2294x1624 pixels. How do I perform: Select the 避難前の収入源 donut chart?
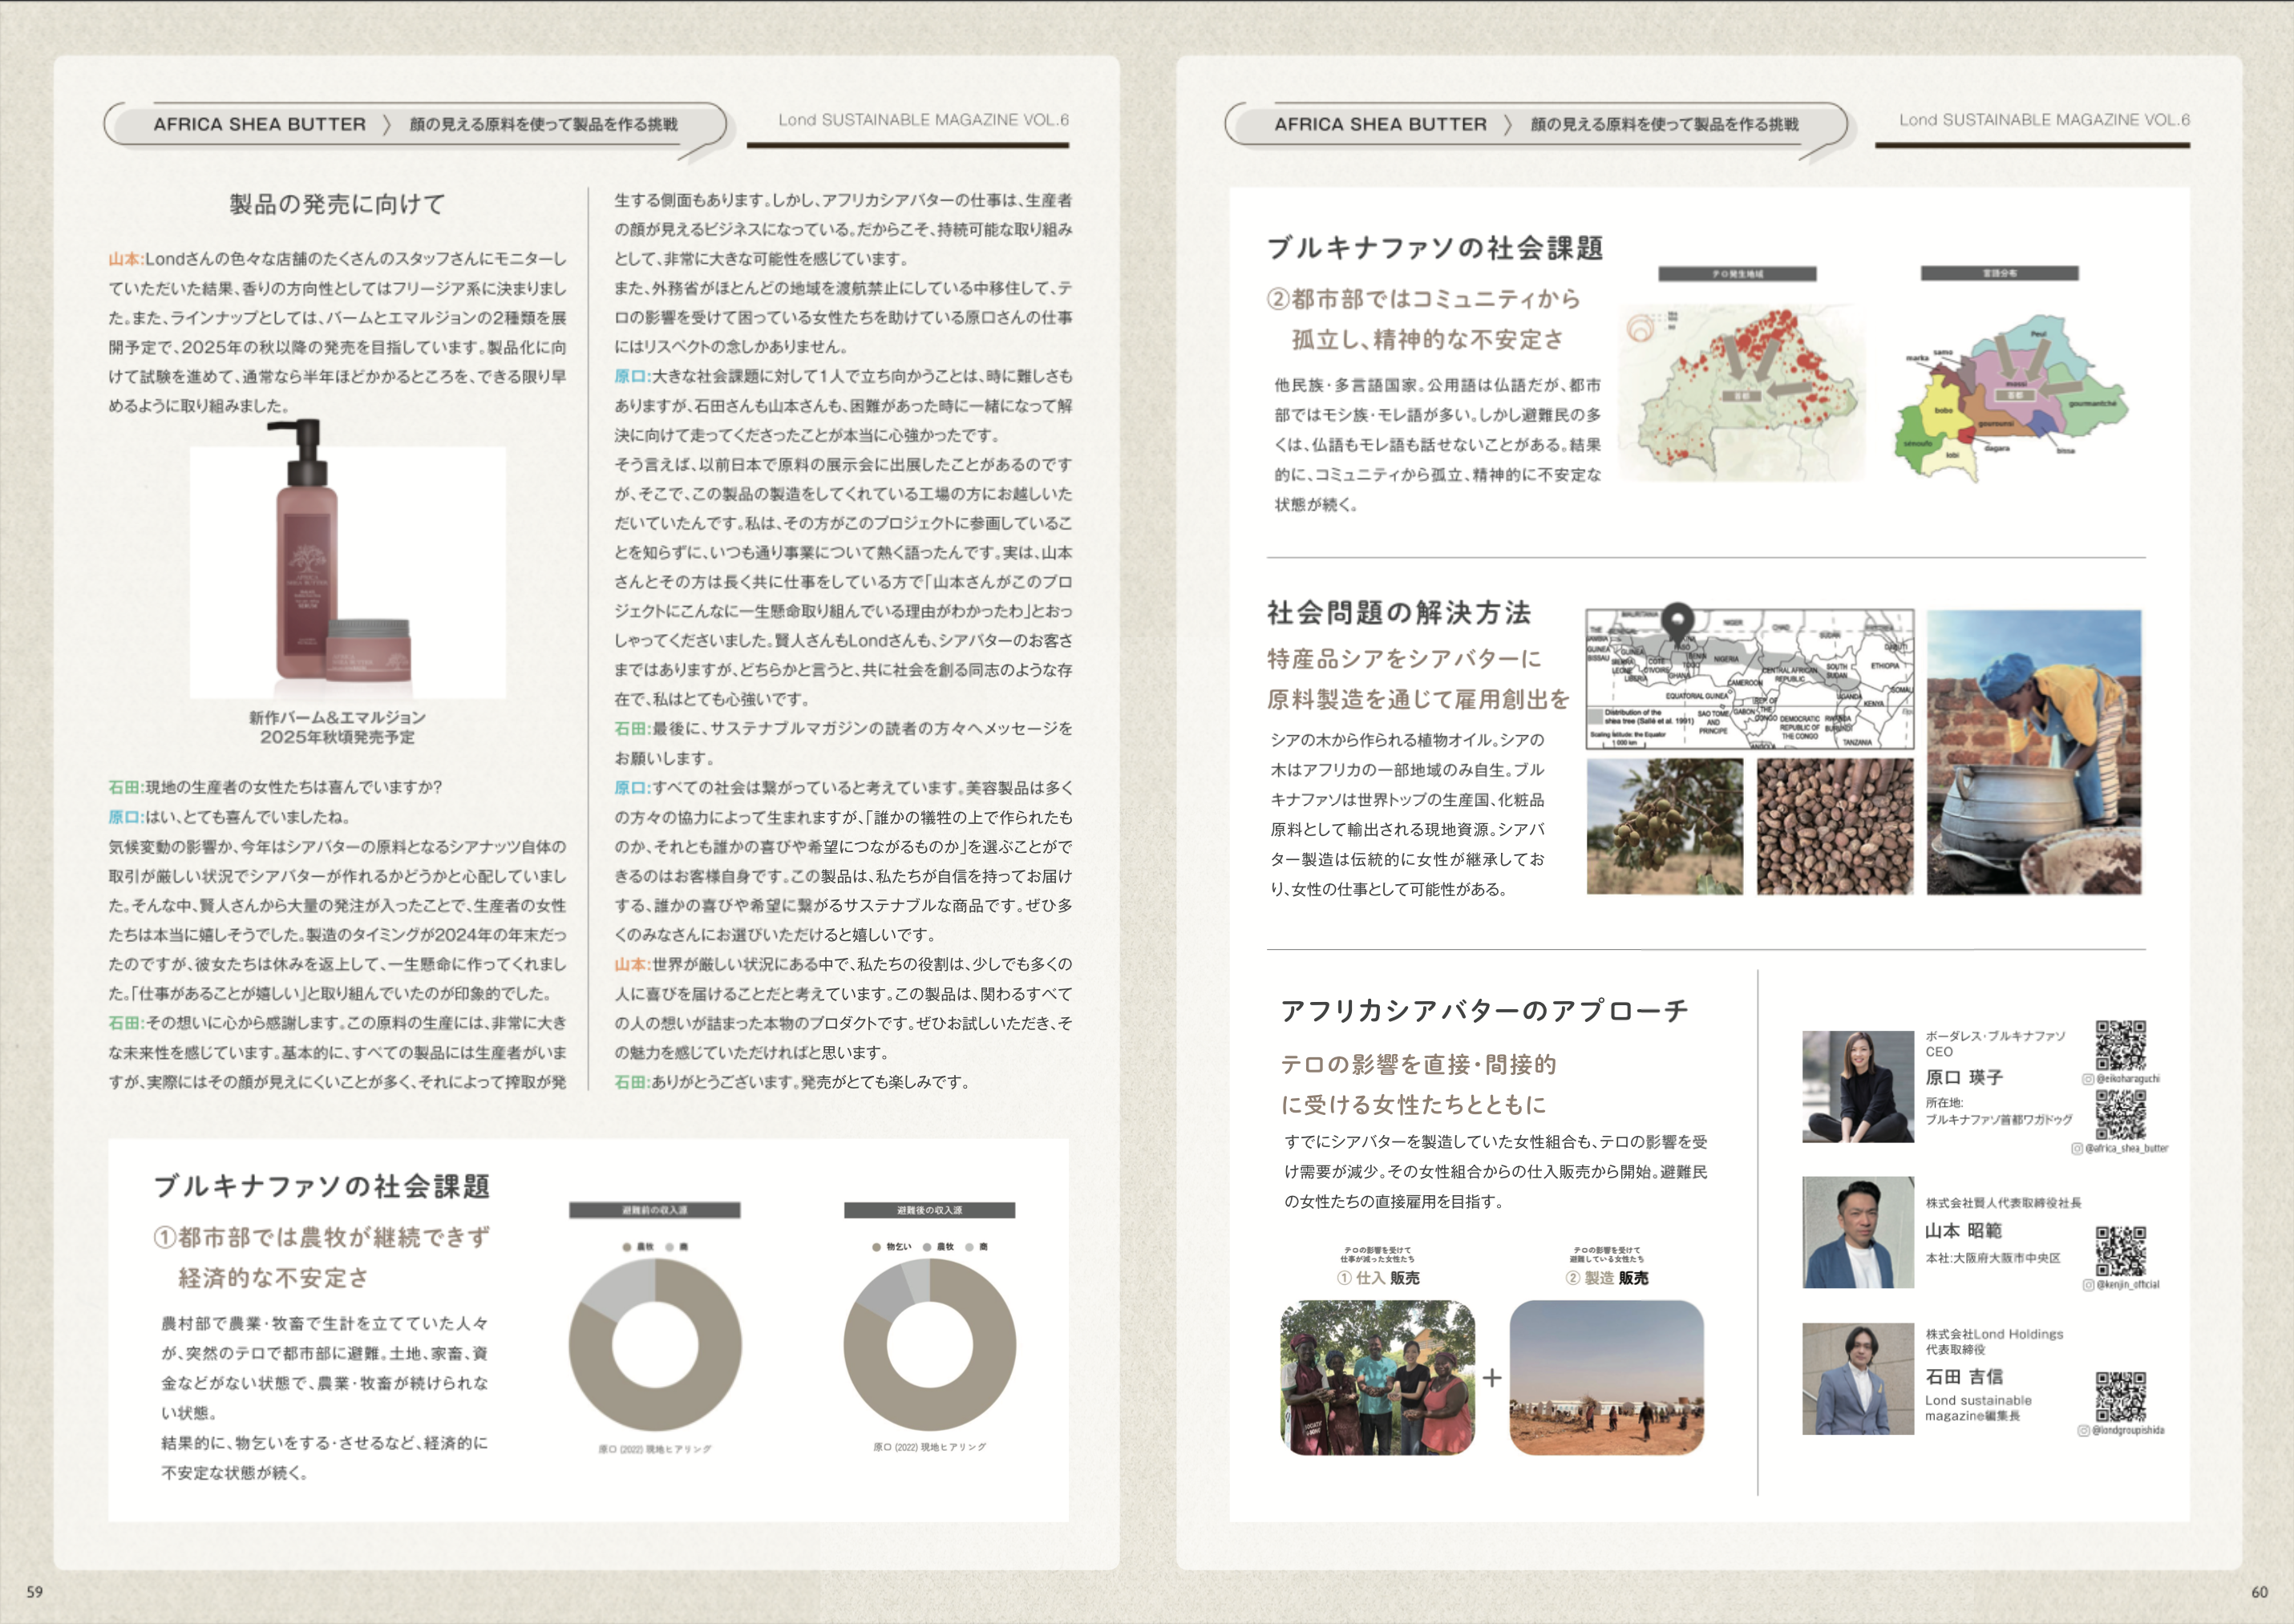point(655,1345)
